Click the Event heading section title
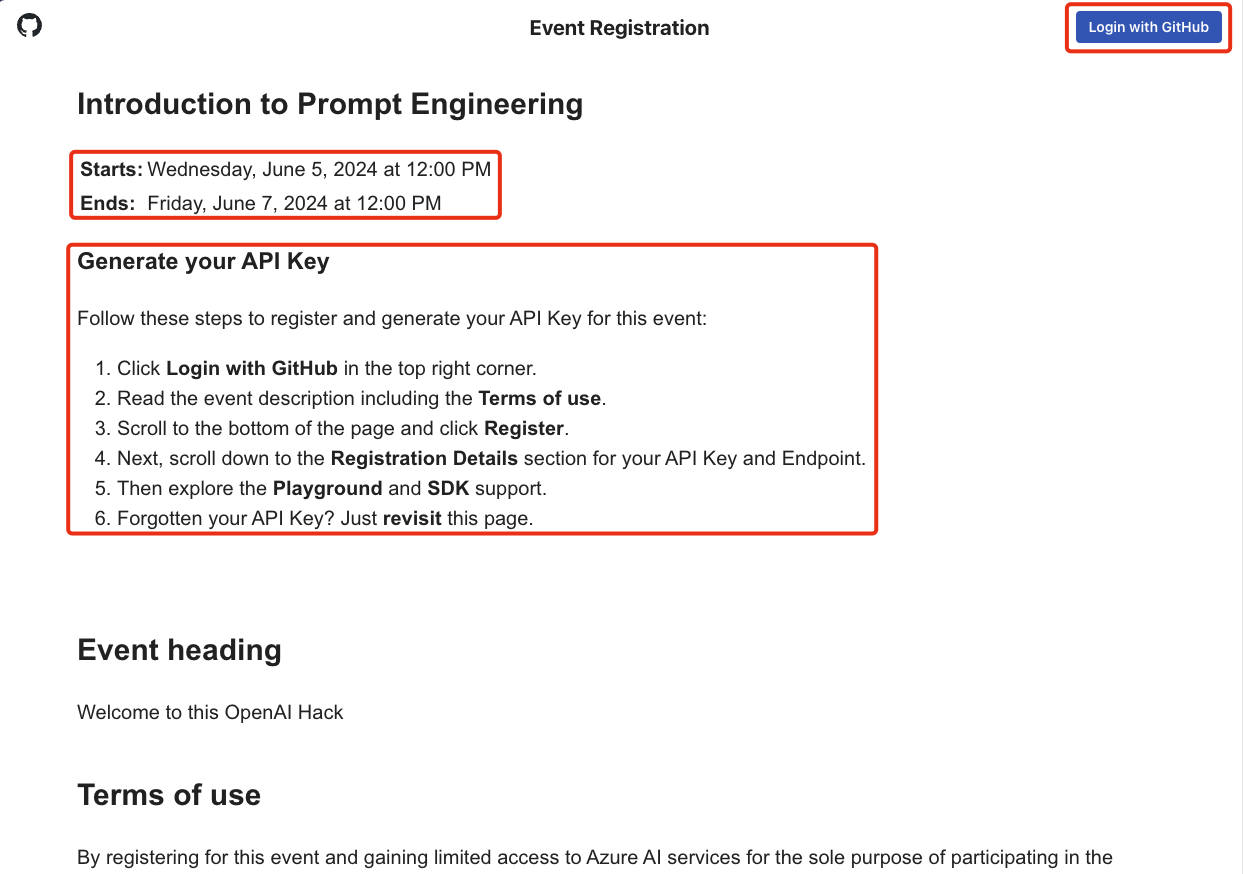This screenshot has height=874, width=1243. [x=179, y=650]
